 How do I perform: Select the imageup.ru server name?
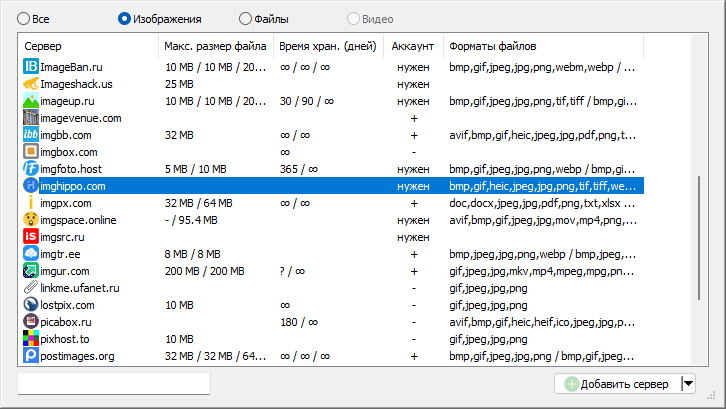pyautogui.click(x=67, y=101)
